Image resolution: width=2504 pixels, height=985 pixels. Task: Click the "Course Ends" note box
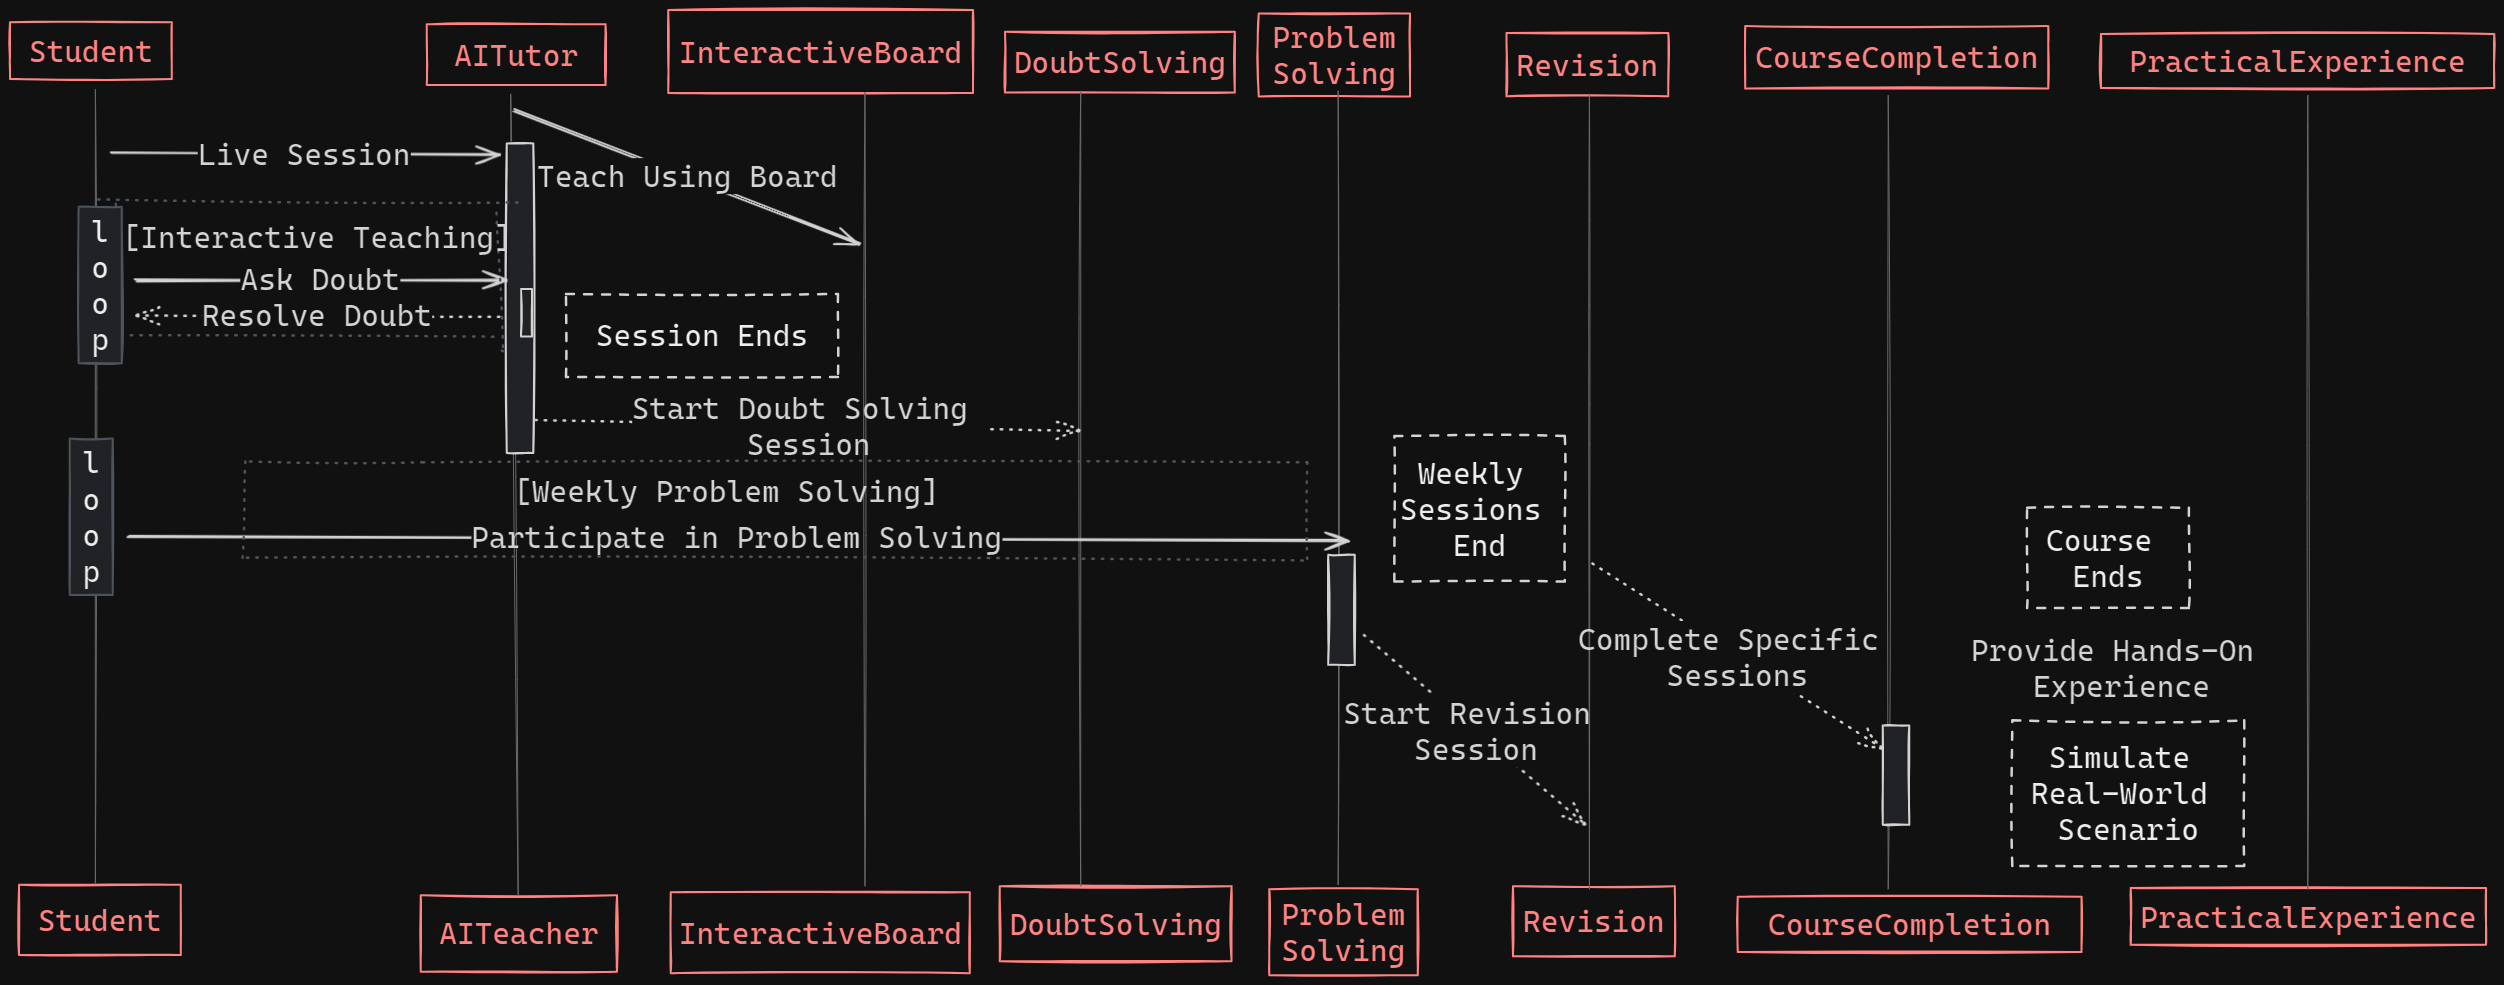pos(2108,558)
